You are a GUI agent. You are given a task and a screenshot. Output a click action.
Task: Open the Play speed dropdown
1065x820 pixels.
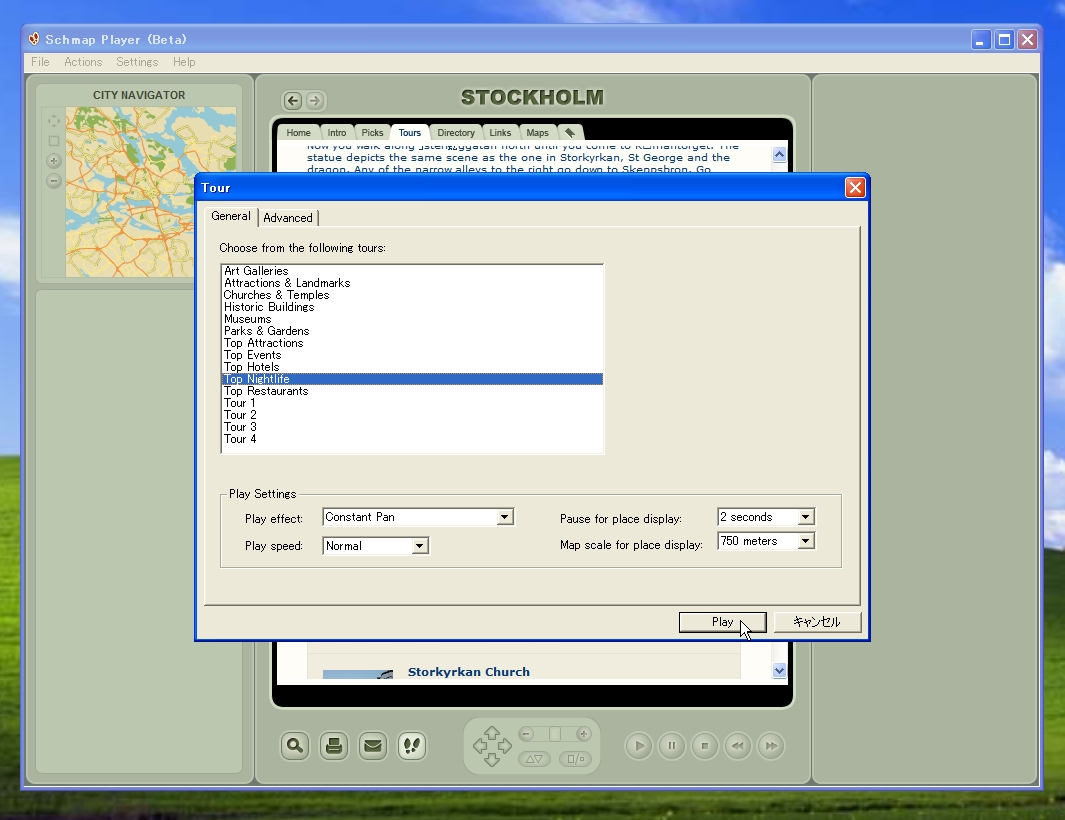420,546
